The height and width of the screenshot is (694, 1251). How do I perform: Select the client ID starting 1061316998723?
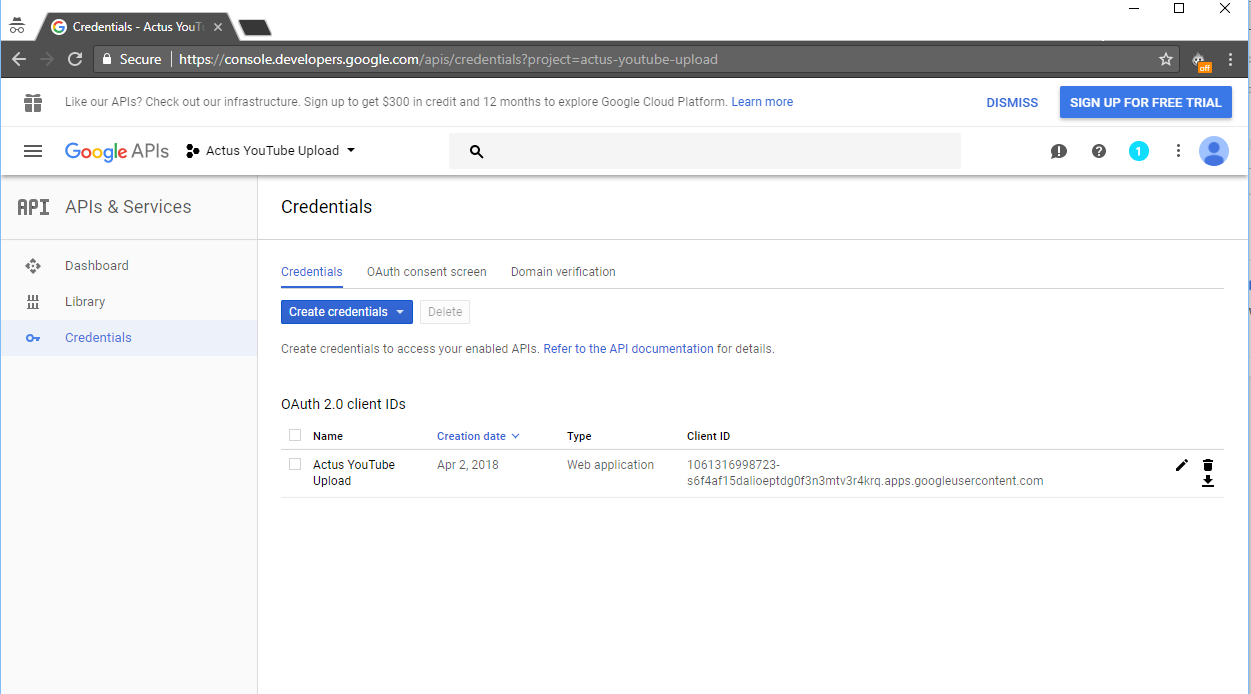[x=865, y=473]
